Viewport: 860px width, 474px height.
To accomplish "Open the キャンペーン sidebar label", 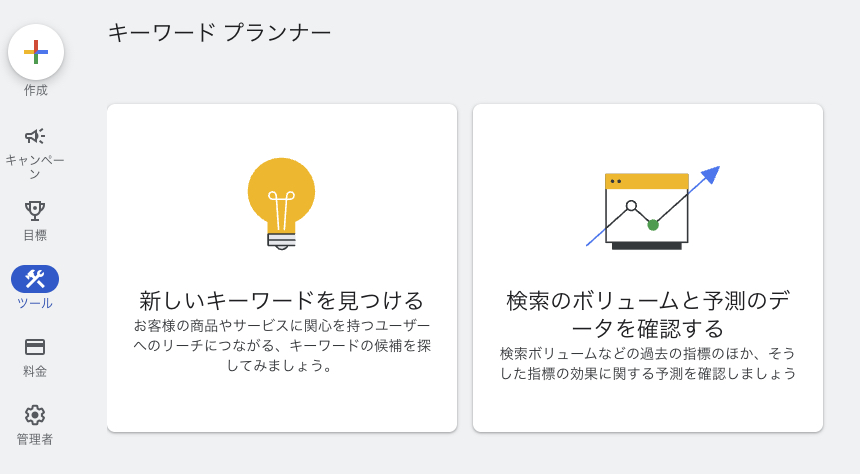I will coord(35,167).
